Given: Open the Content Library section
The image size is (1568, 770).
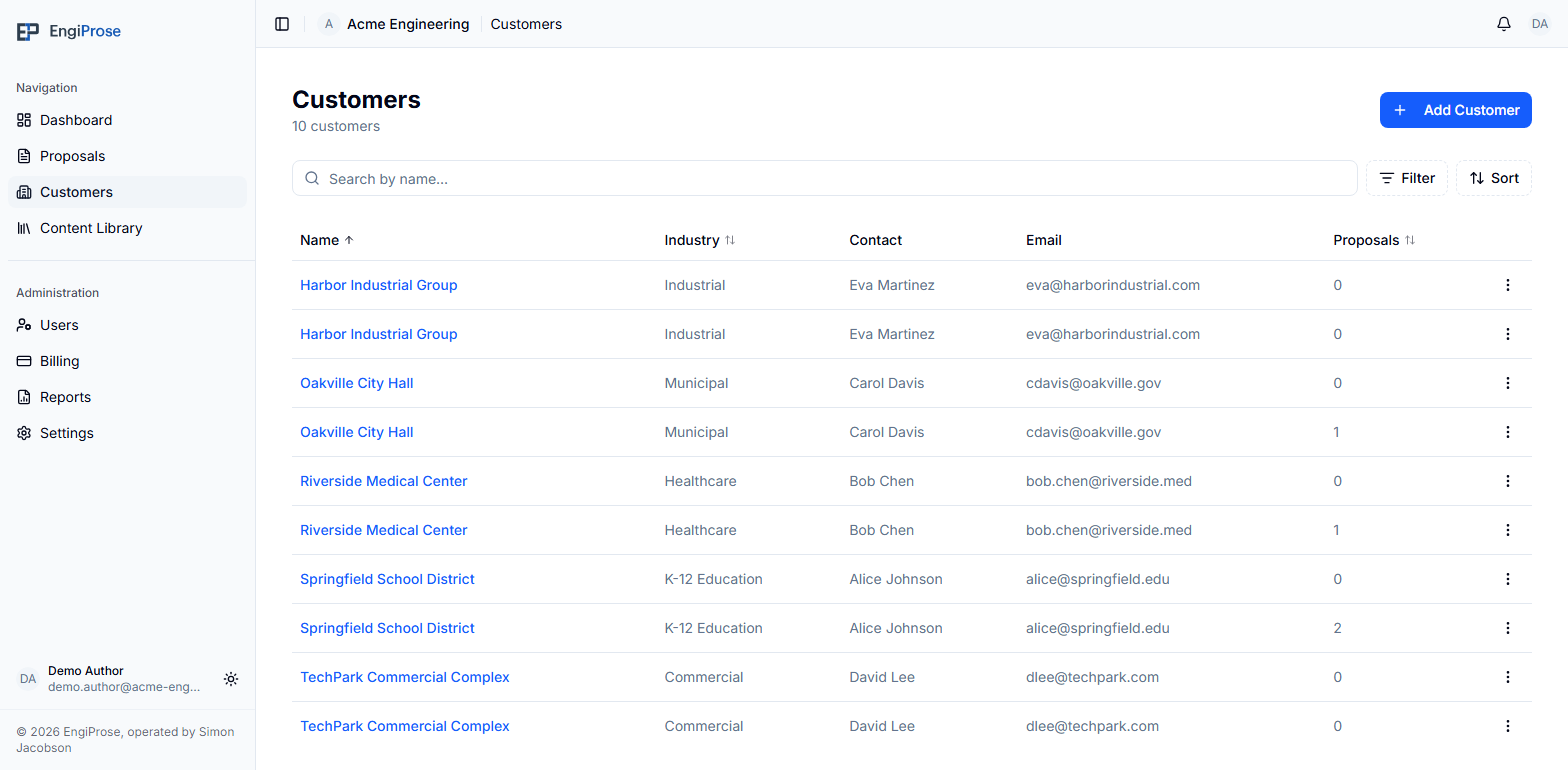Looking at the screenshot, I should 127,228.
